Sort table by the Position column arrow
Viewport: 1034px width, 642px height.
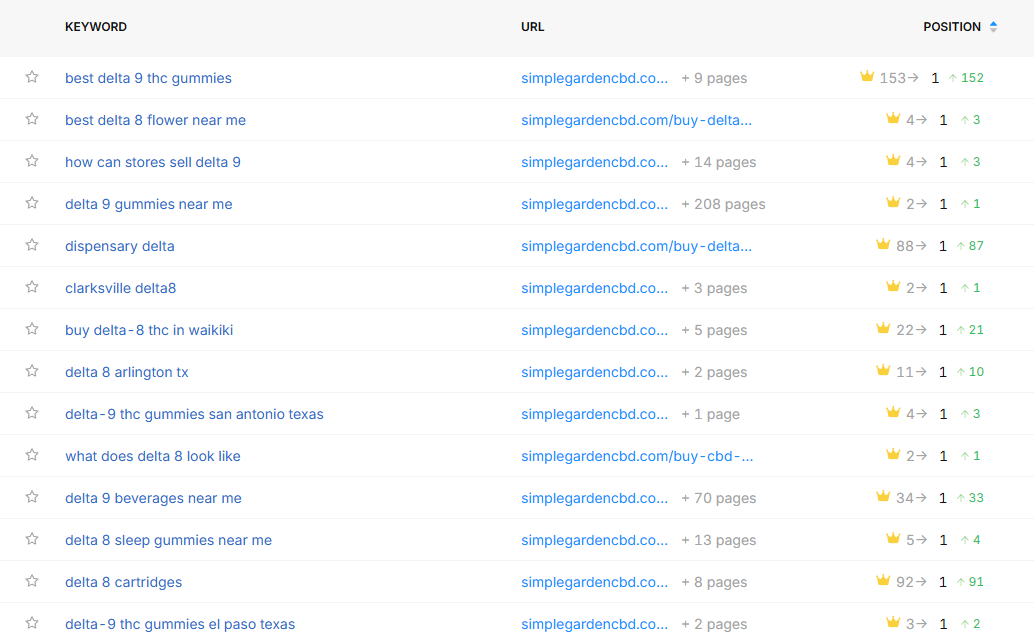point(993,27)
